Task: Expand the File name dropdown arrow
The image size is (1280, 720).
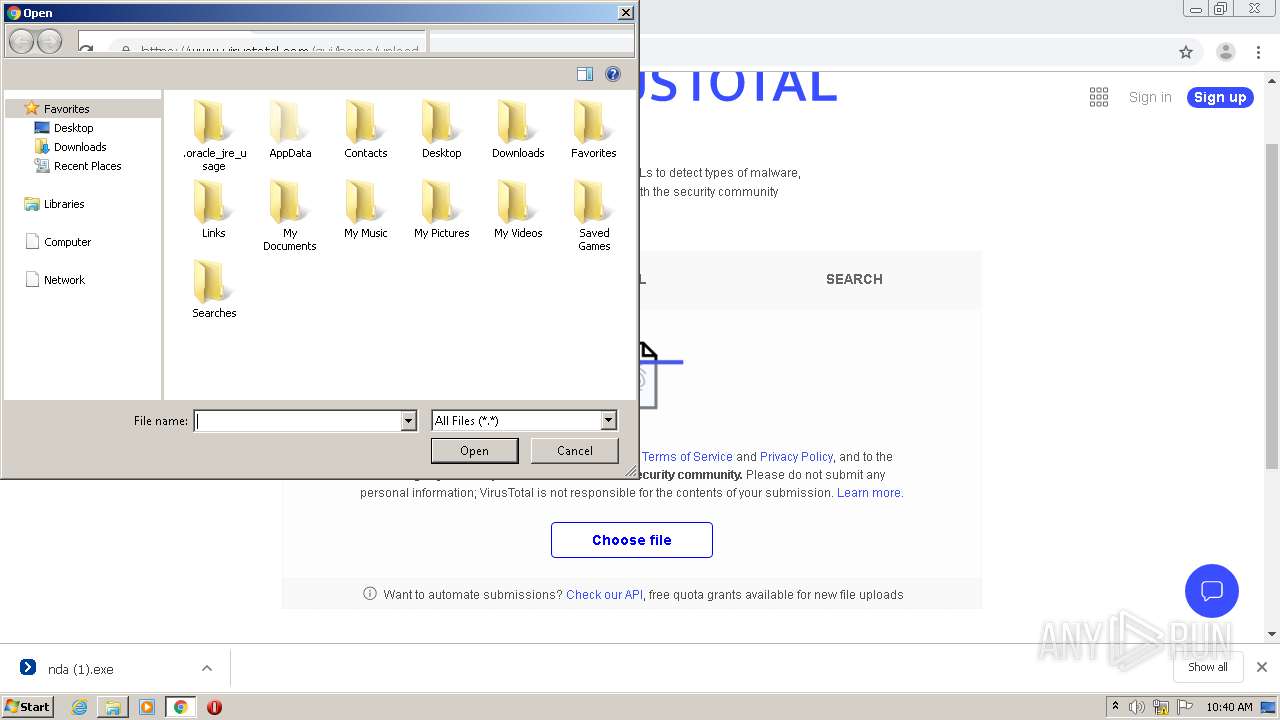Action: click(408, 421)
